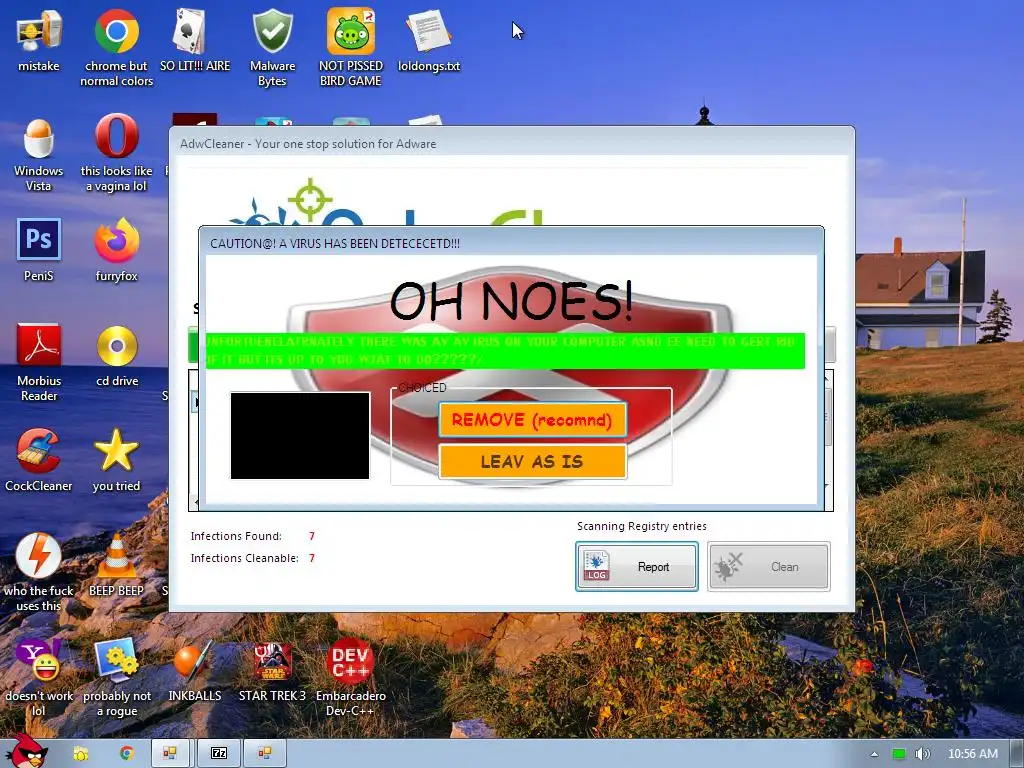Click the 'REMOVE (recomnd)' button
This screenshot has height=768, width=1024.
(532, 419)
